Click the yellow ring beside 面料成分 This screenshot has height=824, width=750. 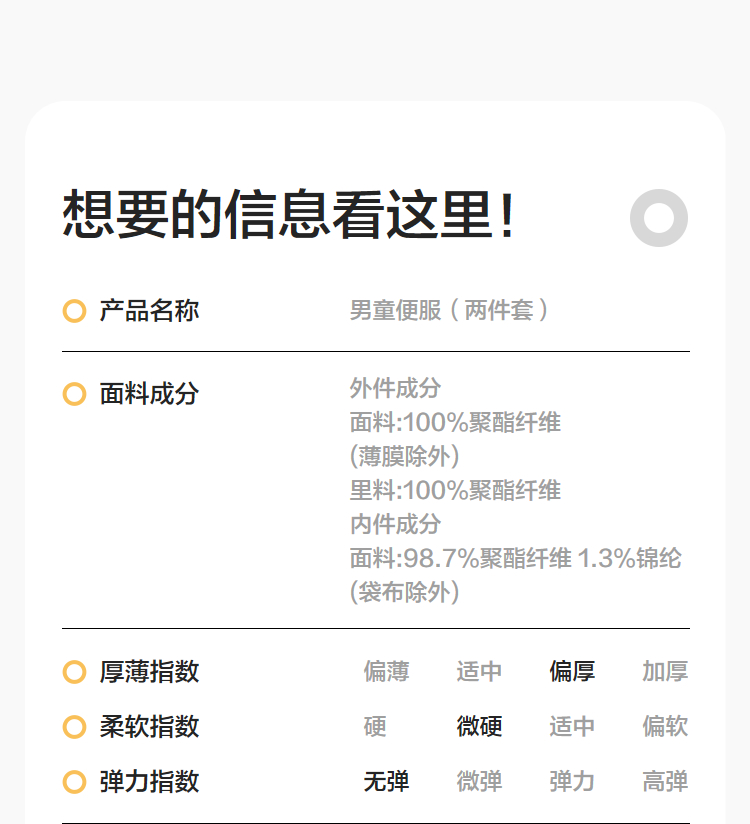pyautogui.click(x=74, y=394)
